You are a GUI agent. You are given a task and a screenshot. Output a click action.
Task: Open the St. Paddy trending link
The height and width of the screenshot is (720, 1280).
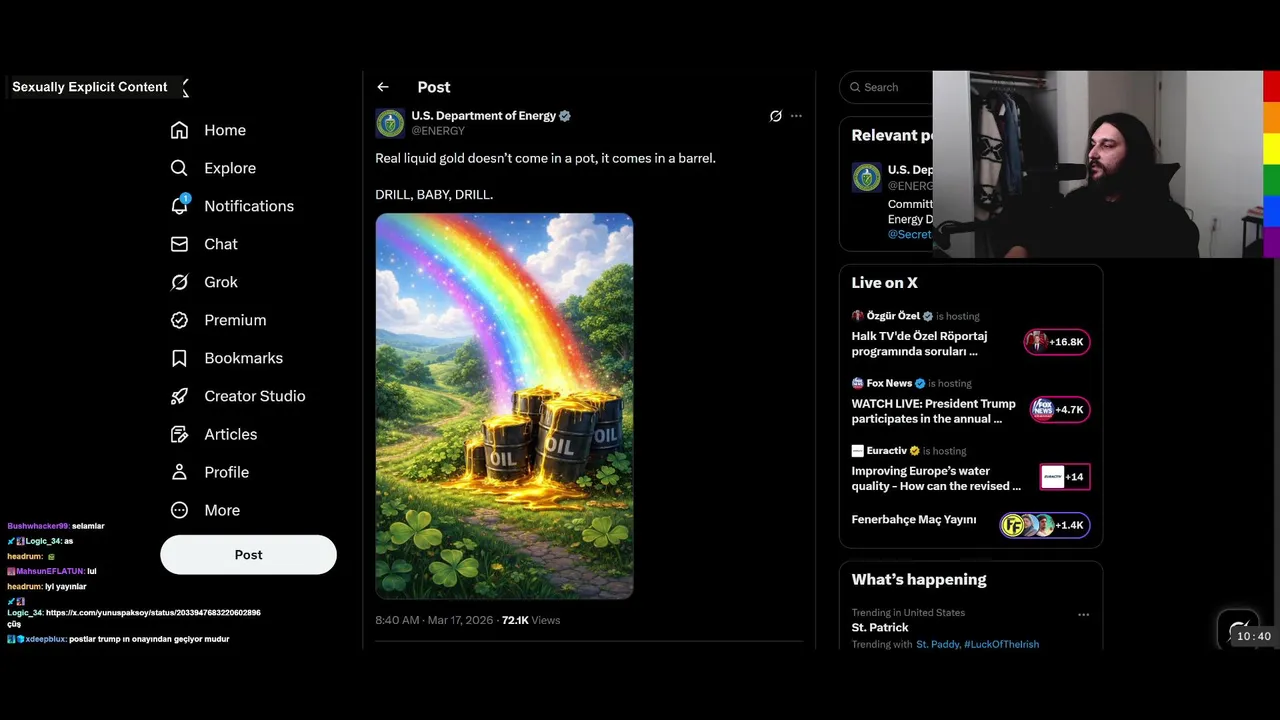937,645
